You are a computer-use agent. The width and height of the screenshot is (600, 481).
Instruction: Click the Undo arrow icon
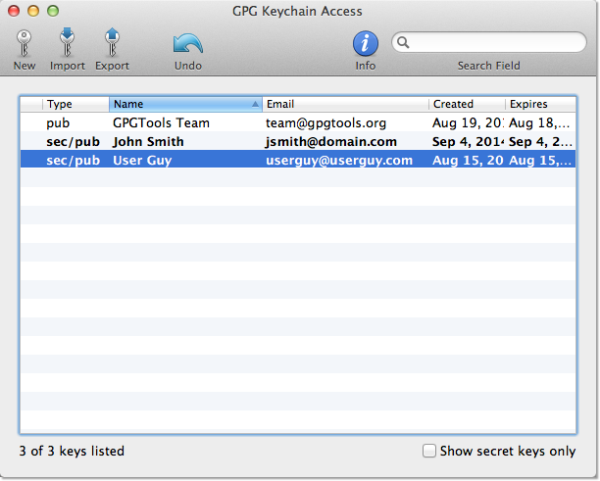[x=188, y=44]
